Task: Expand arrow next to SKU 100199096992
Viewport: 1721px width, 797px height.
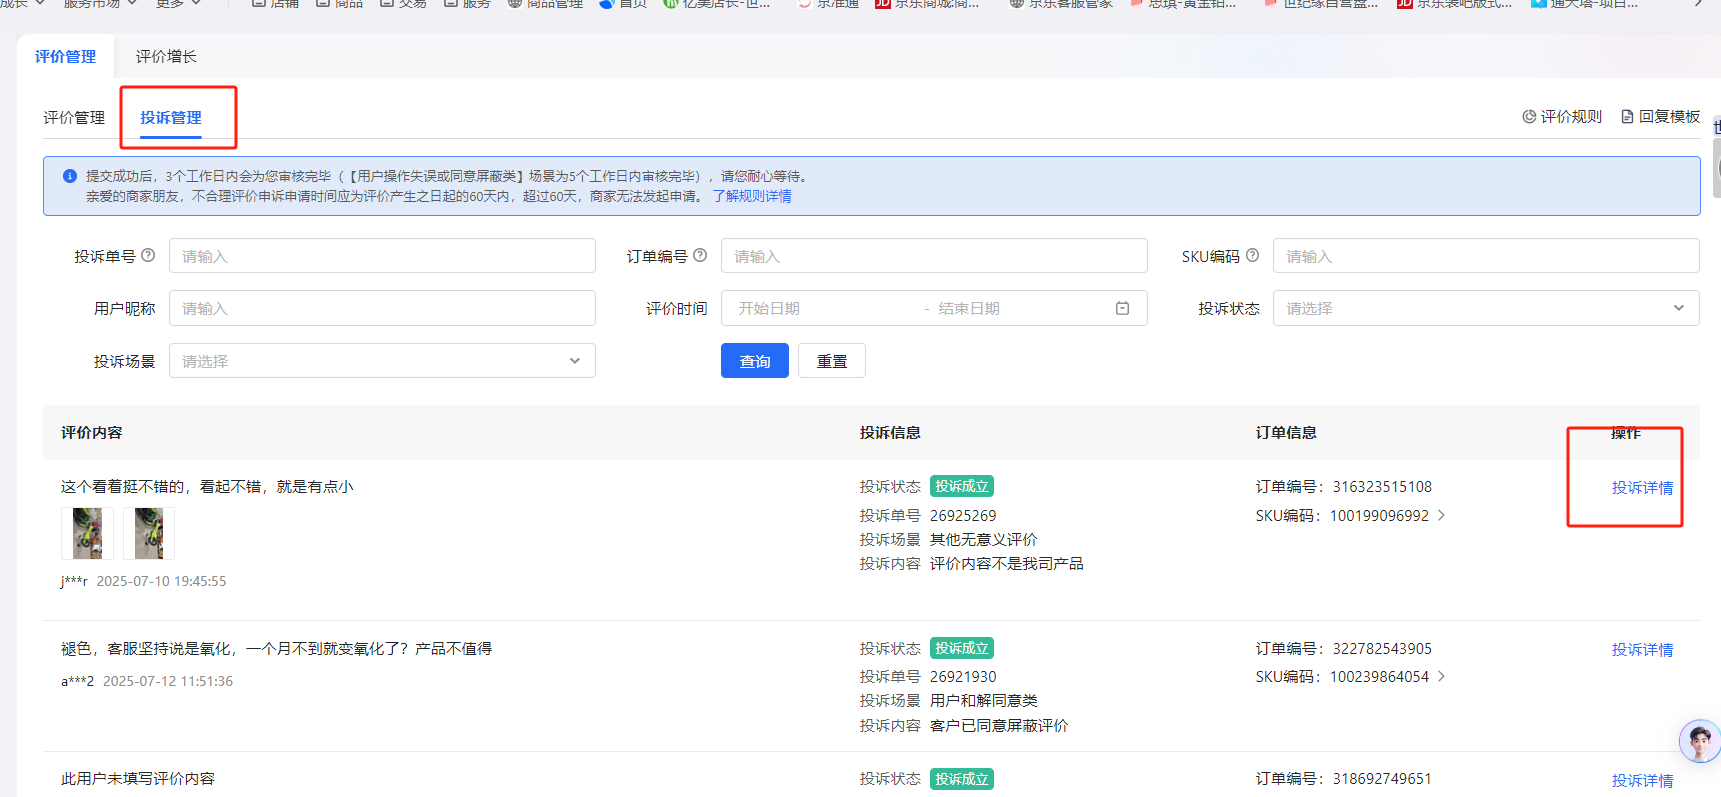Action: coord(1441,516)
